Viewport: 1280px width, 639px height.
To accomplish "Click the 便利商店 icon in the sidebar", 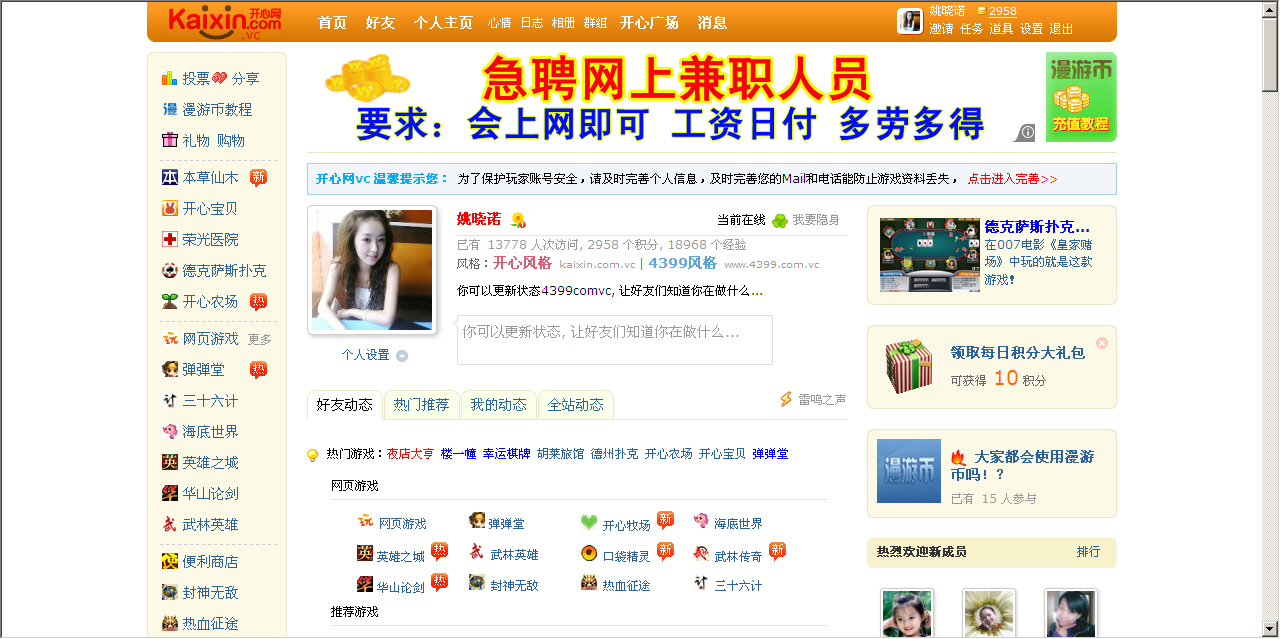I will click(169, 562).
